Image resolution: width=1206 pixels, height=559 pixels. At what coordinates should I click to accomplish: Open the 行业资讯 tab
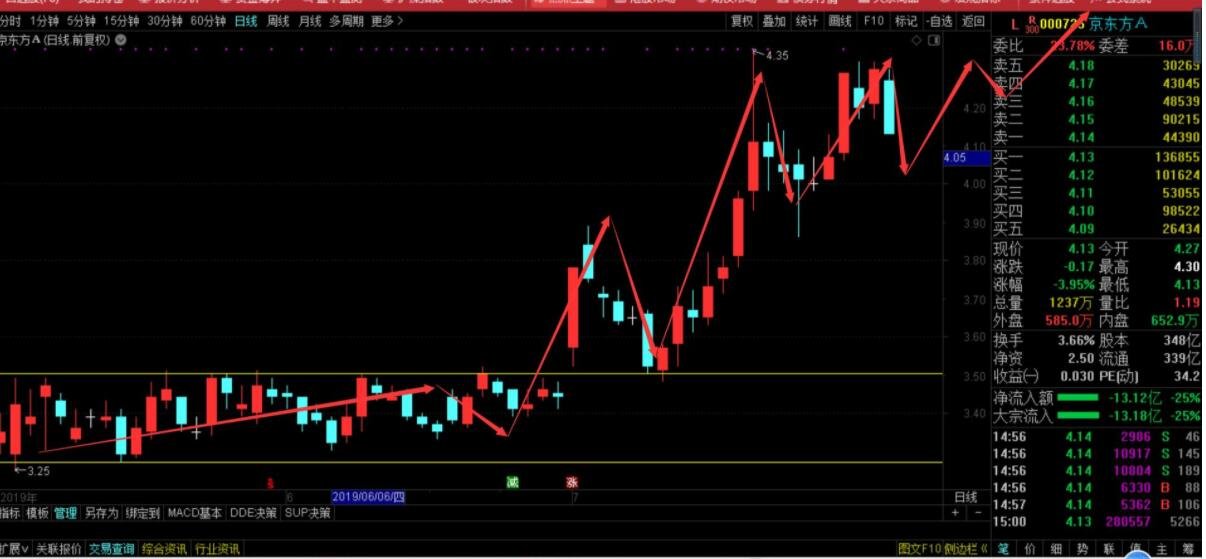tap(217, 548)
